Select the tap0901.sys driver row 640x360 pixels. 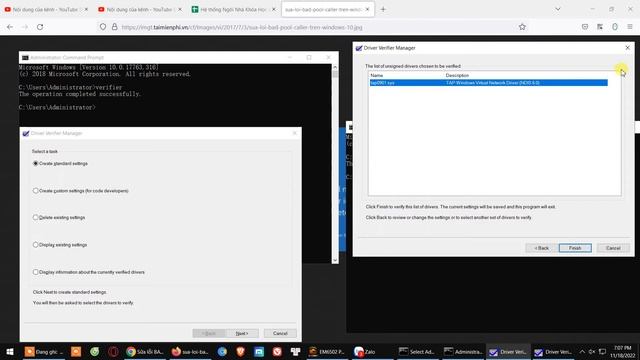(x=489, y=83)
